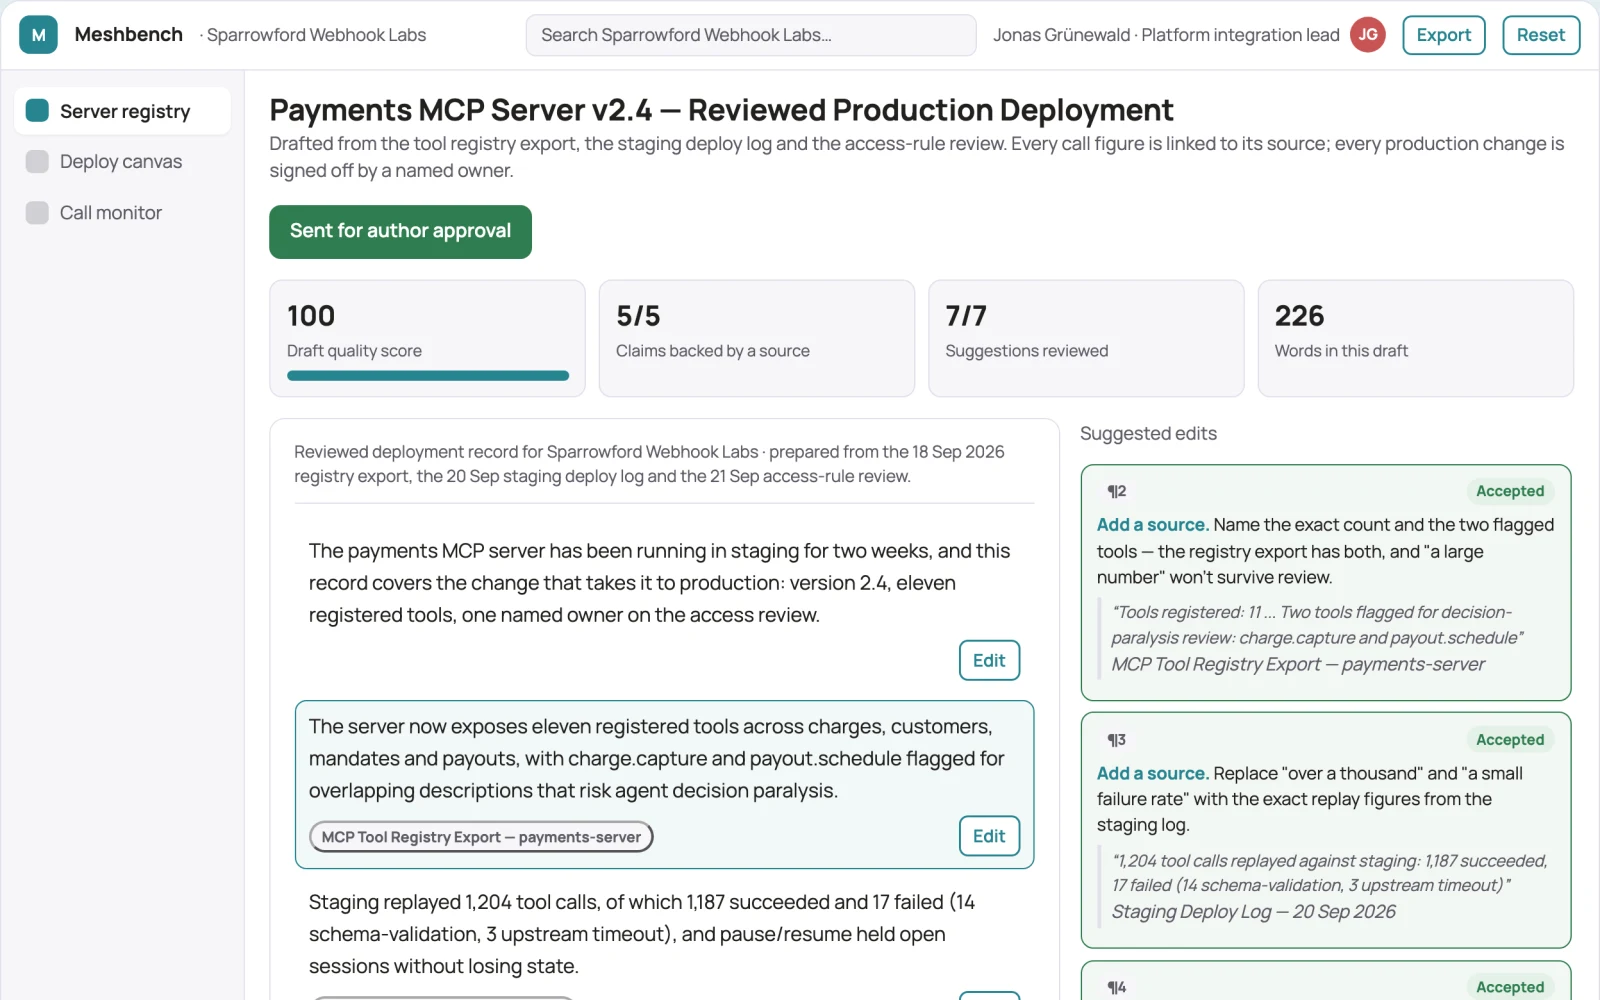The width and height of the screenshot is (1600, 1000).
Task: Click the Draft quality score progress bar
Action: (x=428, y=376)
